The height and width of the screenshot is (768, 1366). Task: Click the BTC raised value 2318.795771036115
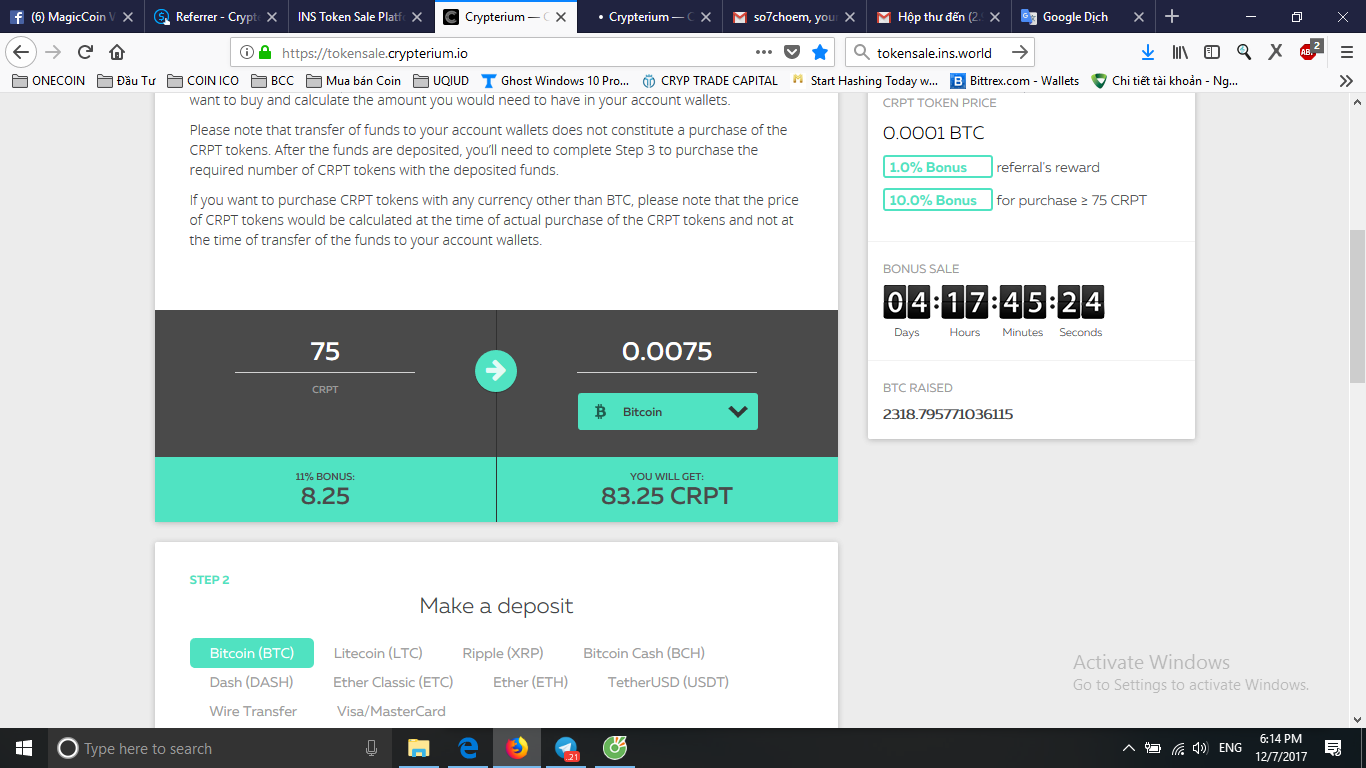pyautogui.click(x=948, y=414)
